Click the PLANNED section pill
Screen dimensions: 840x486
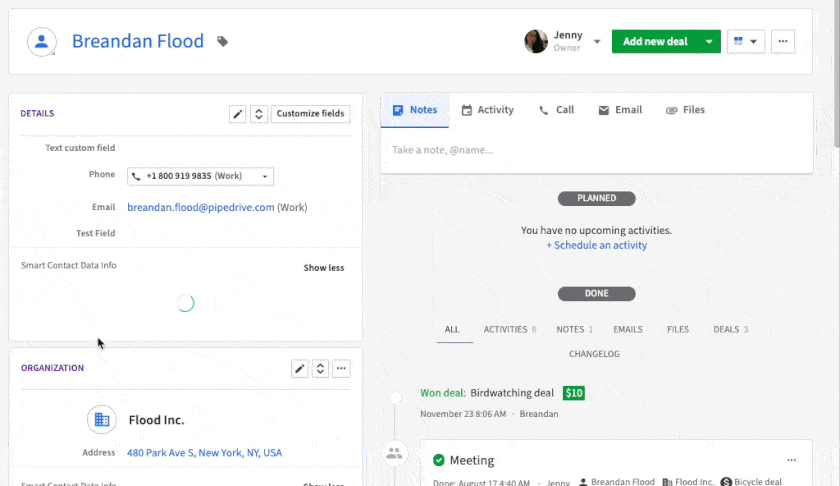tap(596, 198)
